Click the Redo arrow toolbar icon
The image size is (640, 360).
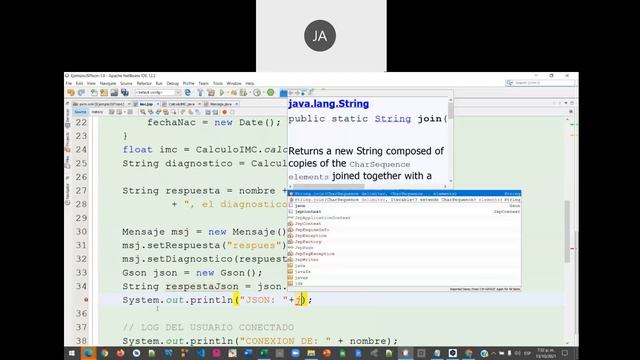coord(82,93)
